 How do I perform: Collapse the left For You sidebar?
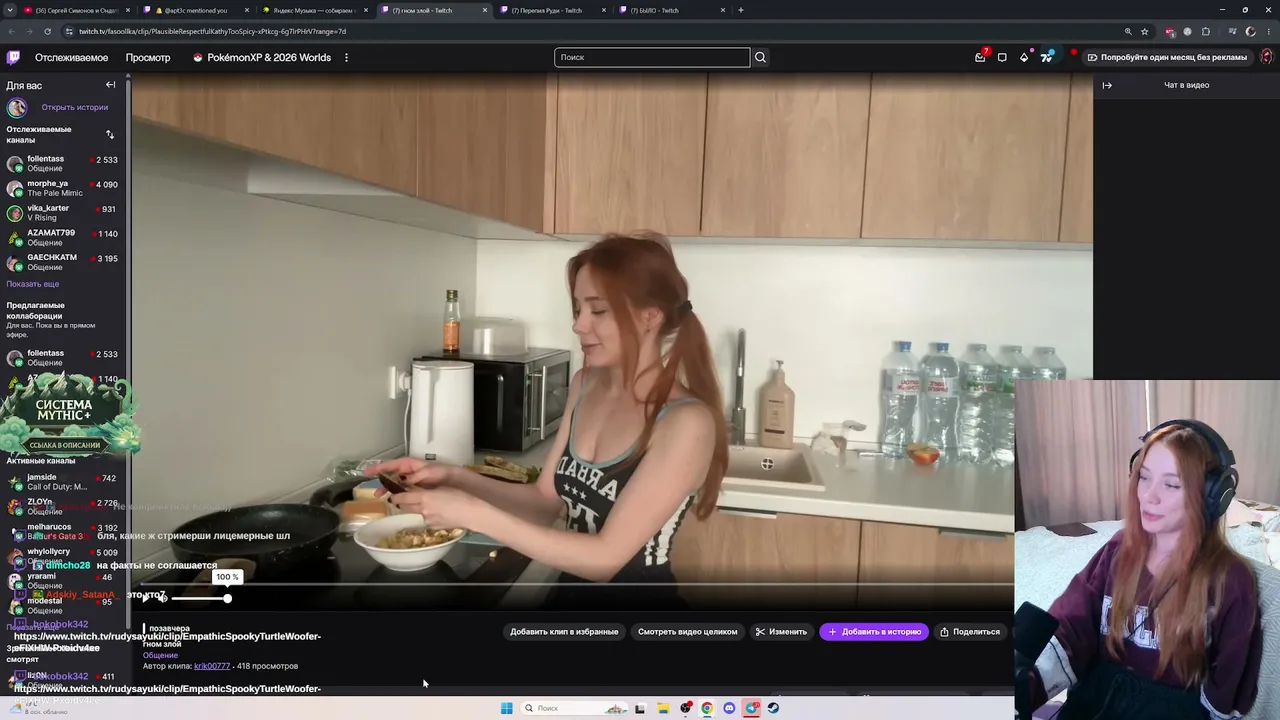coord(111,85)
